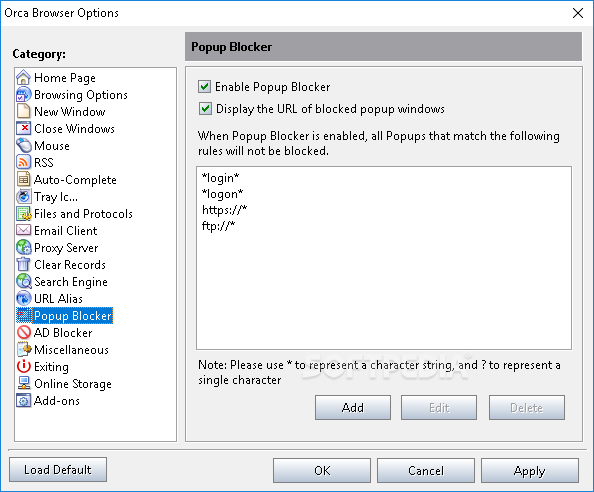Select the *login* rule in list
The width and height of the screenshot is (594, 492).
tap(220, 178)
